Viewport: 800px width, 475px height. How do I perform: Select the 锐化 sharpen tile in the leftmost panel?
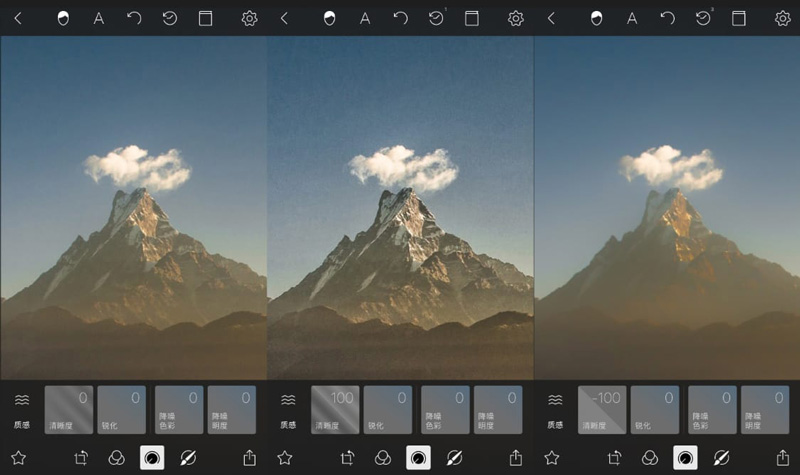(x=122, y=410)
